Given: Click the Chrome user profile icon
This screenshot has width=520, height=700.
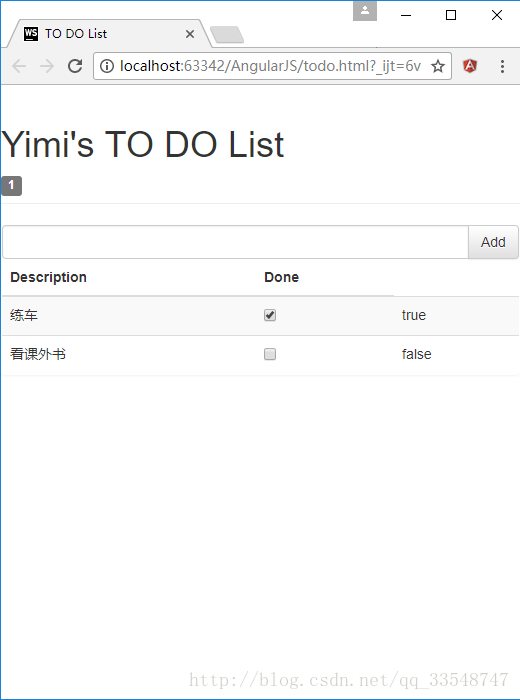Looking at the screenshot, I should pos(365,11).
